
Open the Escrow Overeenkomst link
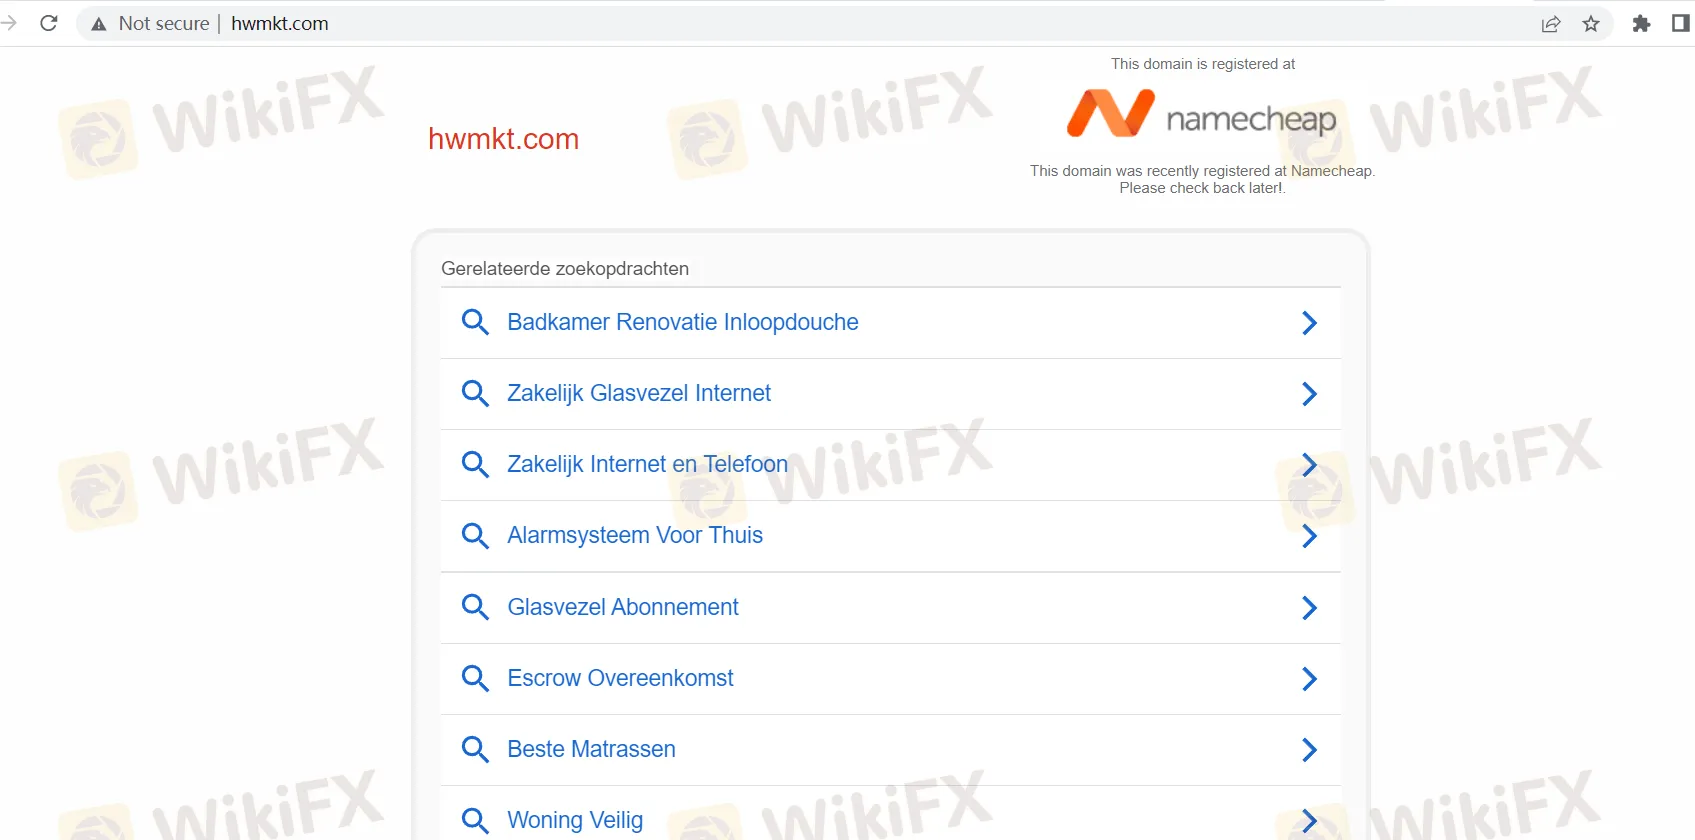[620, 678]
